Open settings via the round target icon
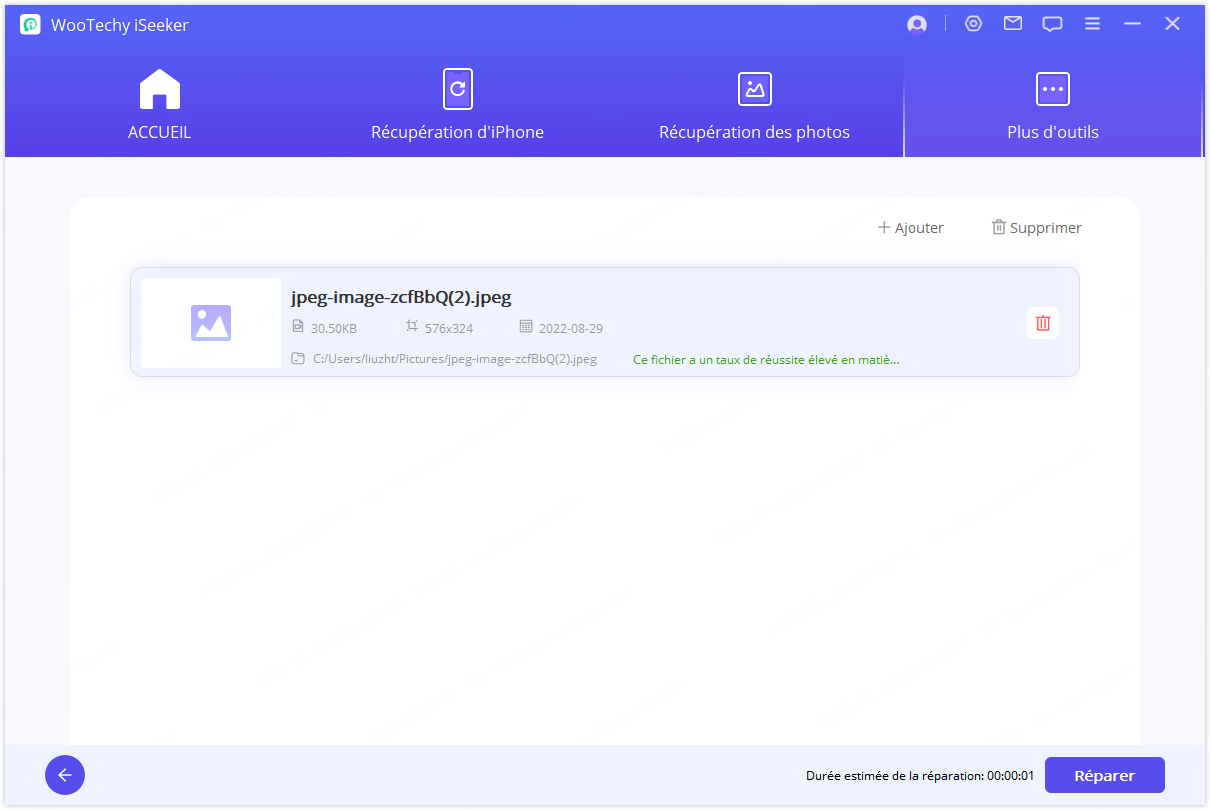The width and height of the screenshot is (1210, 810). coord(973,24)
